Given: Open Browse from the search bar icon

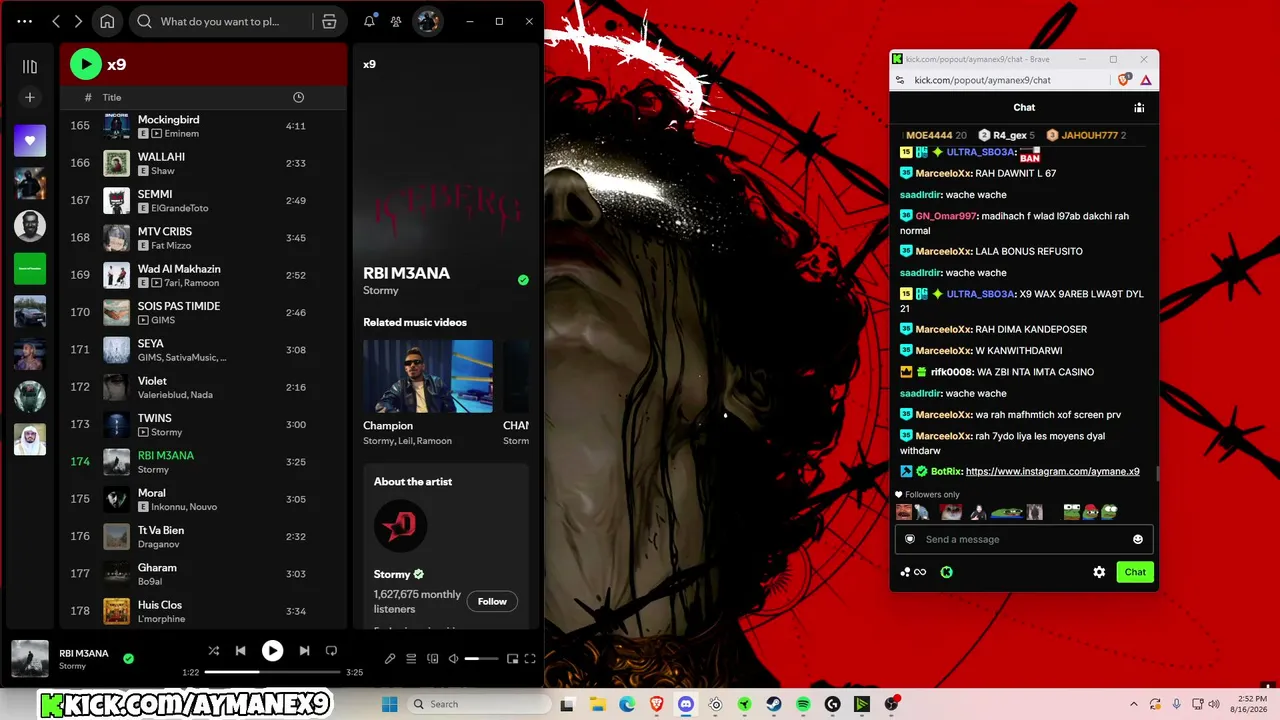Looking at the screenshot, I should coord(329,21).
